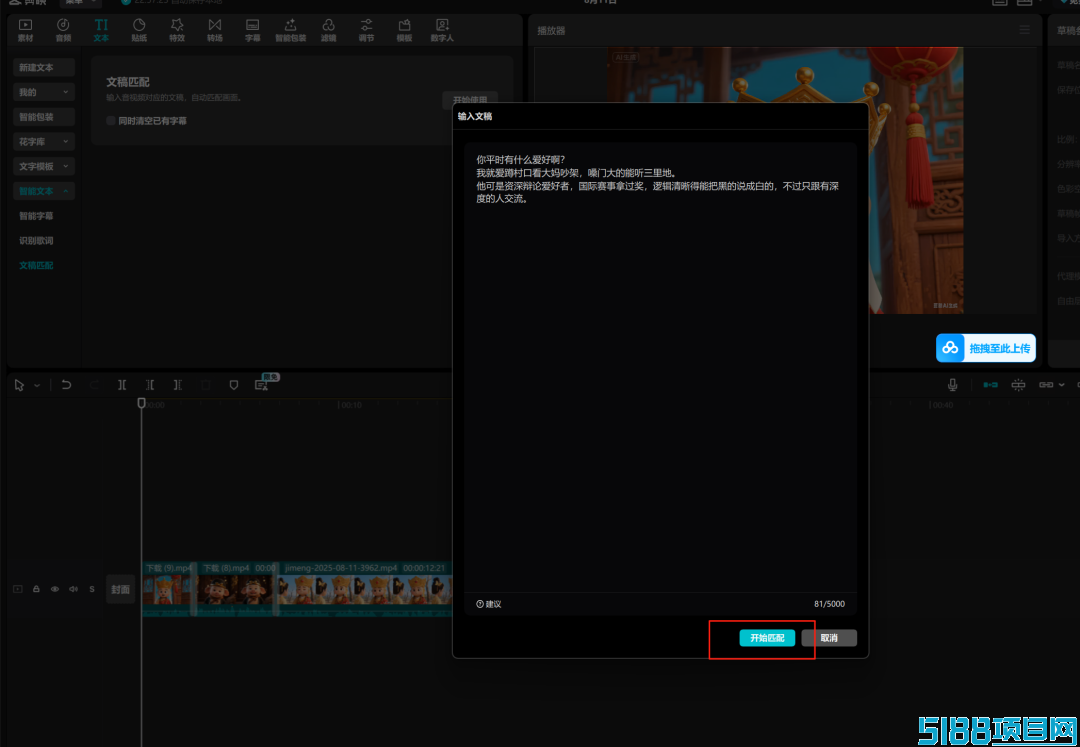Click the split clip tool icon
1080x747 pixels.
coord(122,385)
